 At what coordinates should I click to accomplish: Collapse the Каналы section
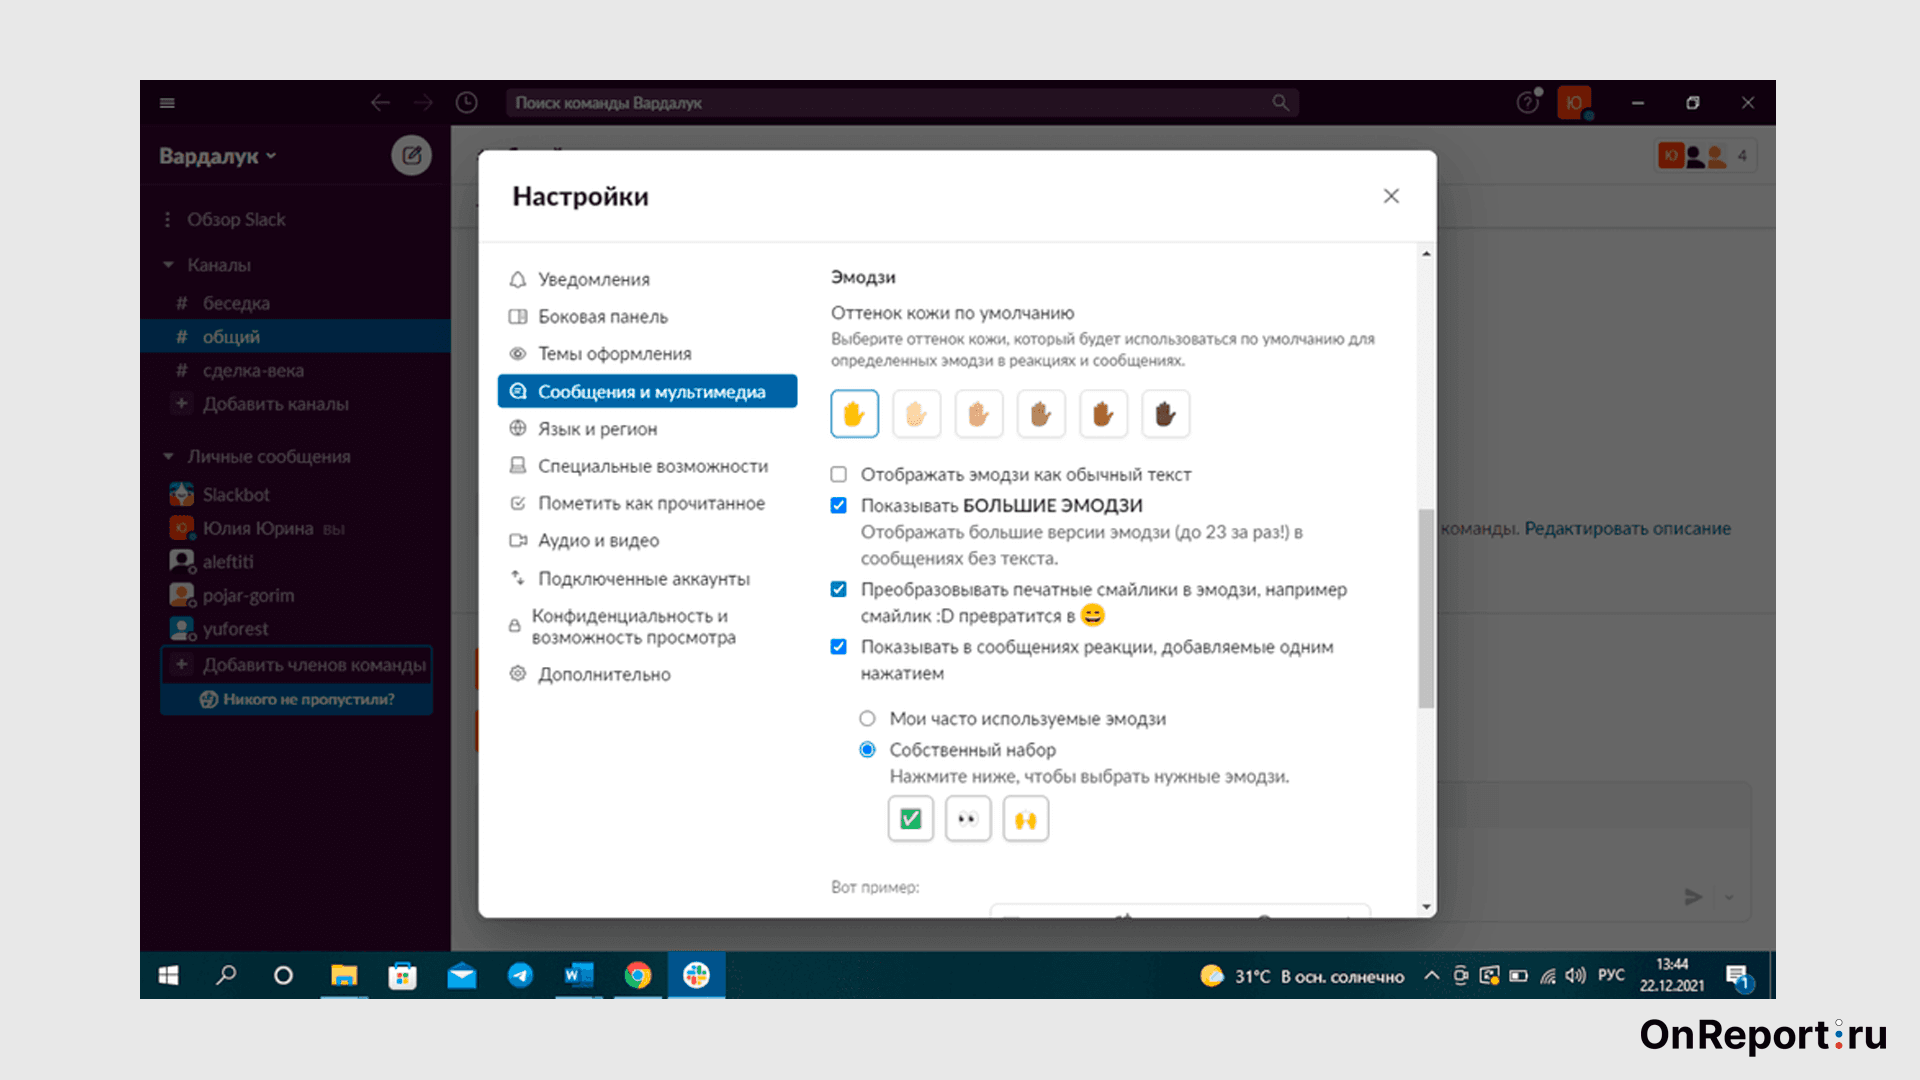[x=168, y=265]
